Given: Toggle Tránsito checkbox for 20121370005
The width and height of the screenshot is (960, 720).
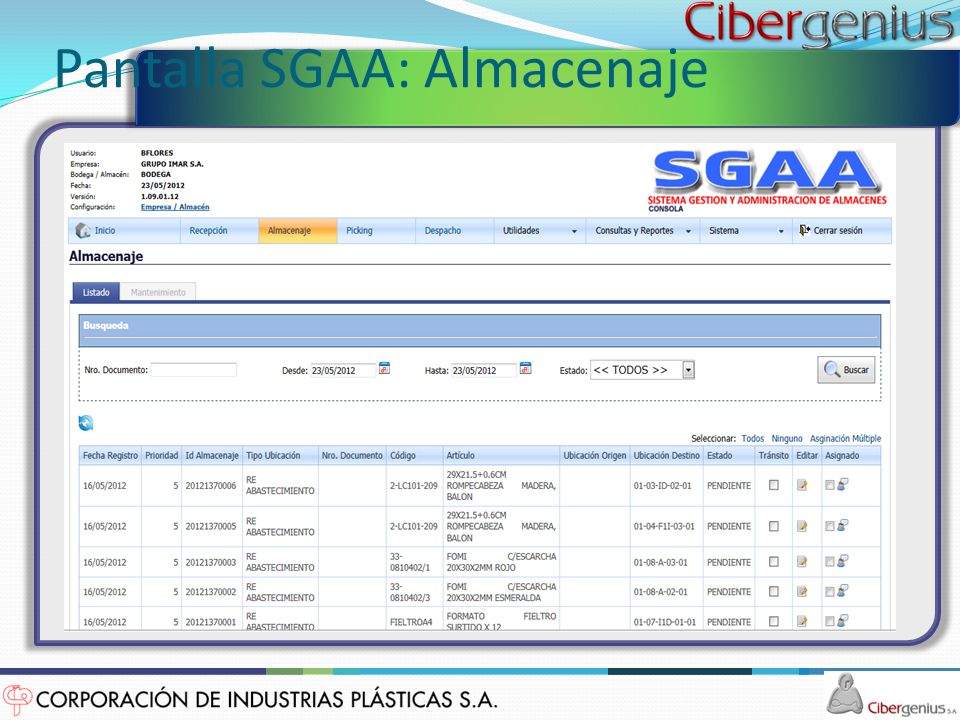Looking at the screenshot, I should [x=774, y=526].
